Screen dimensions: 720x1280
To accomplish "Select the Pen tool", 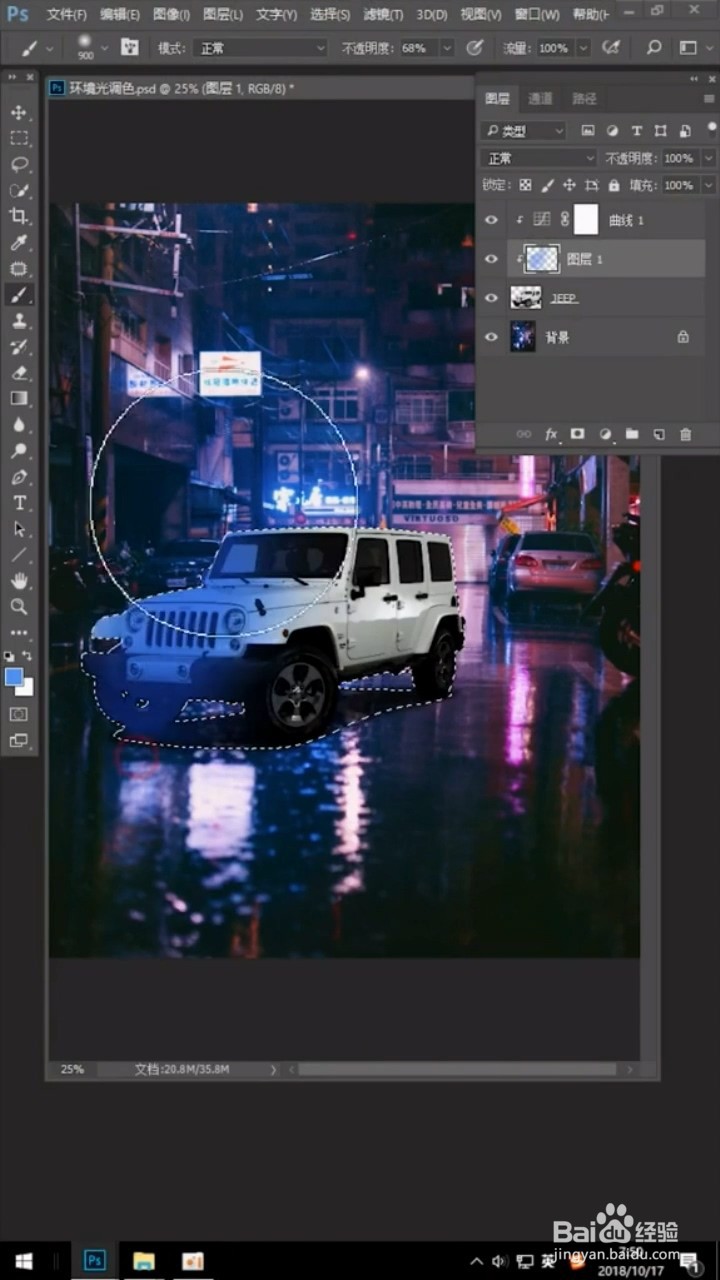I will point(19,477).
